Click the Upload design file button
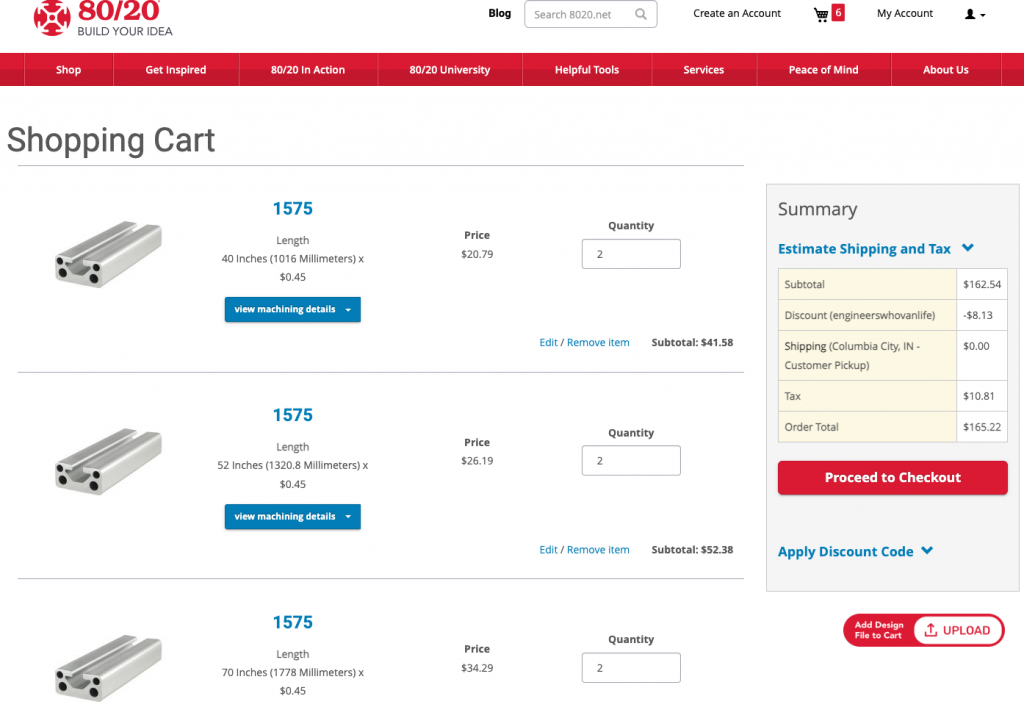1024x707 pixels. pos(957,630)
